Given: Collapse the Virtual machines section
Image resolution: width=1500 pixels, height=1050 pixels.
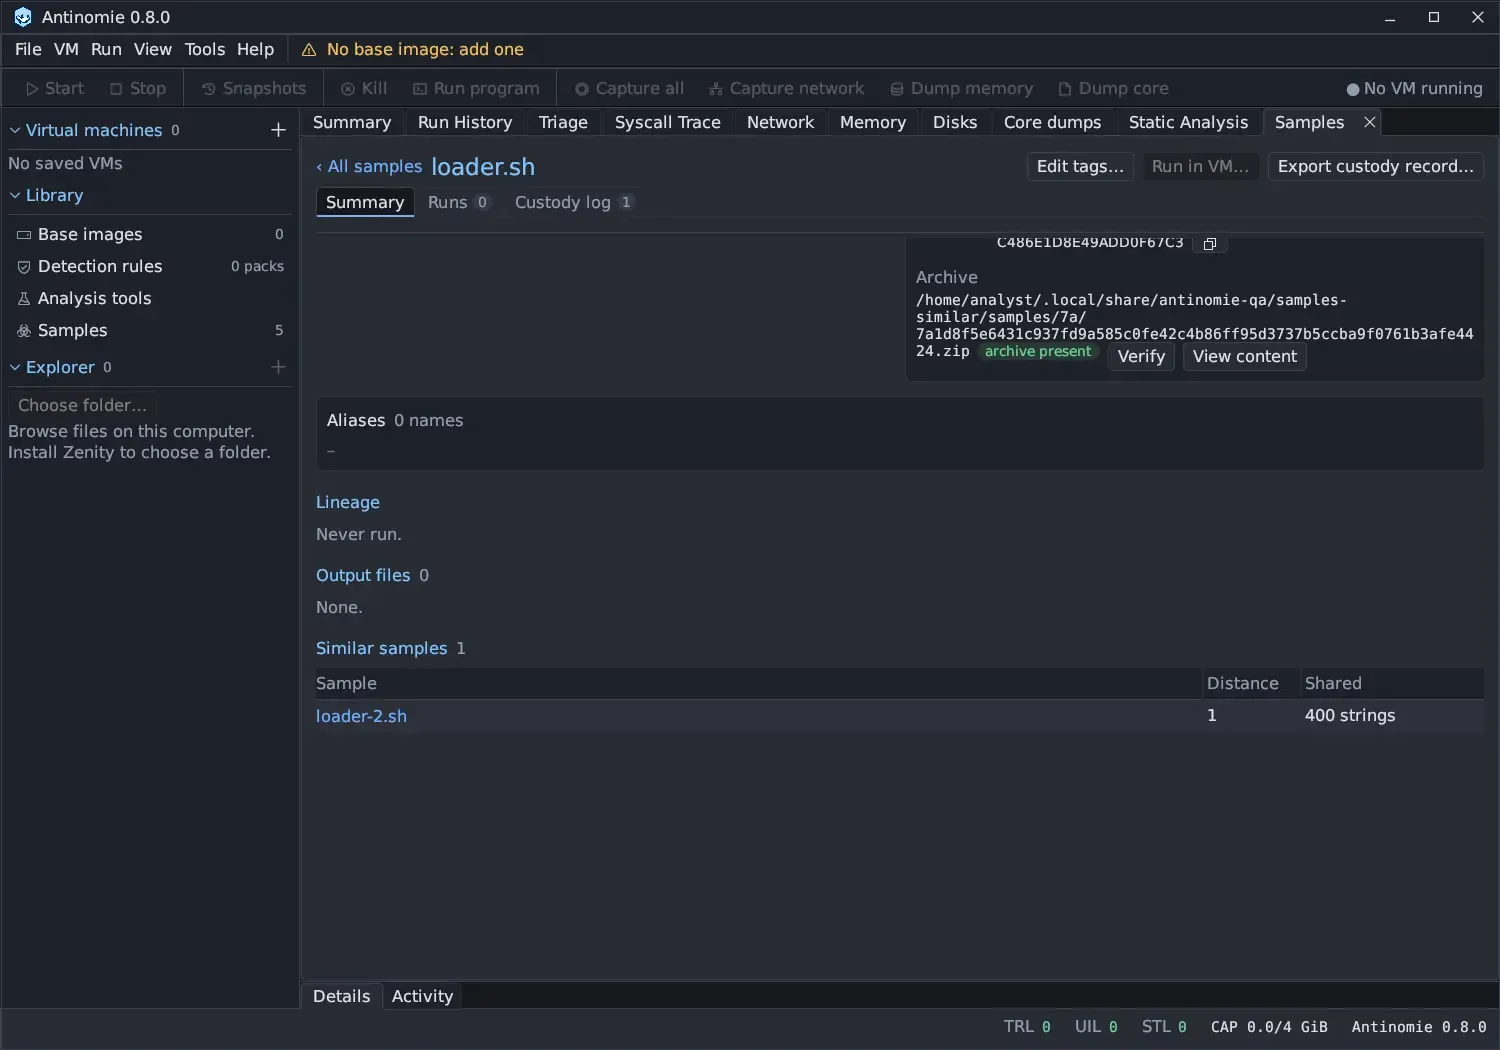Looking at the screenshot, I should pyautogui.click(x=15, y=130).
